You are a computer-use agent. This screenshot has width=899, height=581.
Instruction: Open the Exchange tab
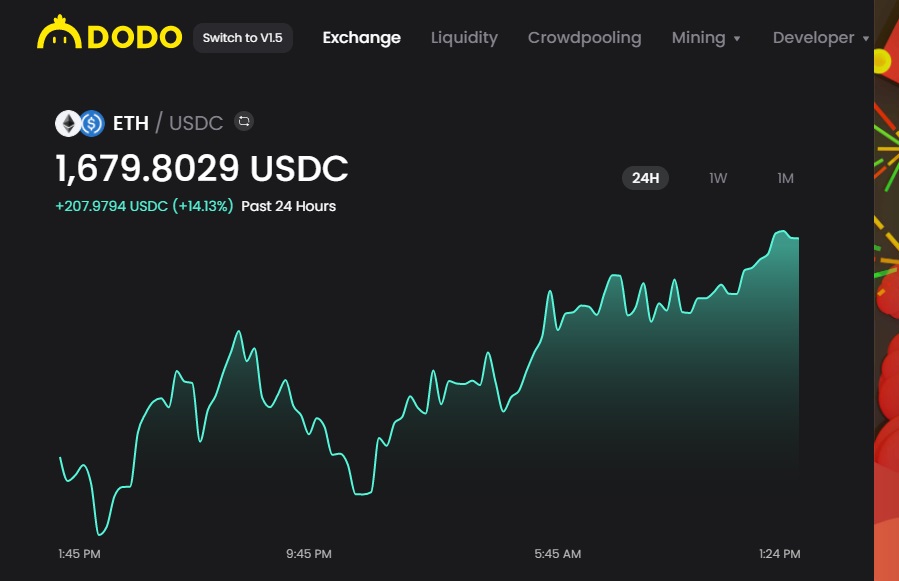point(361,38)
